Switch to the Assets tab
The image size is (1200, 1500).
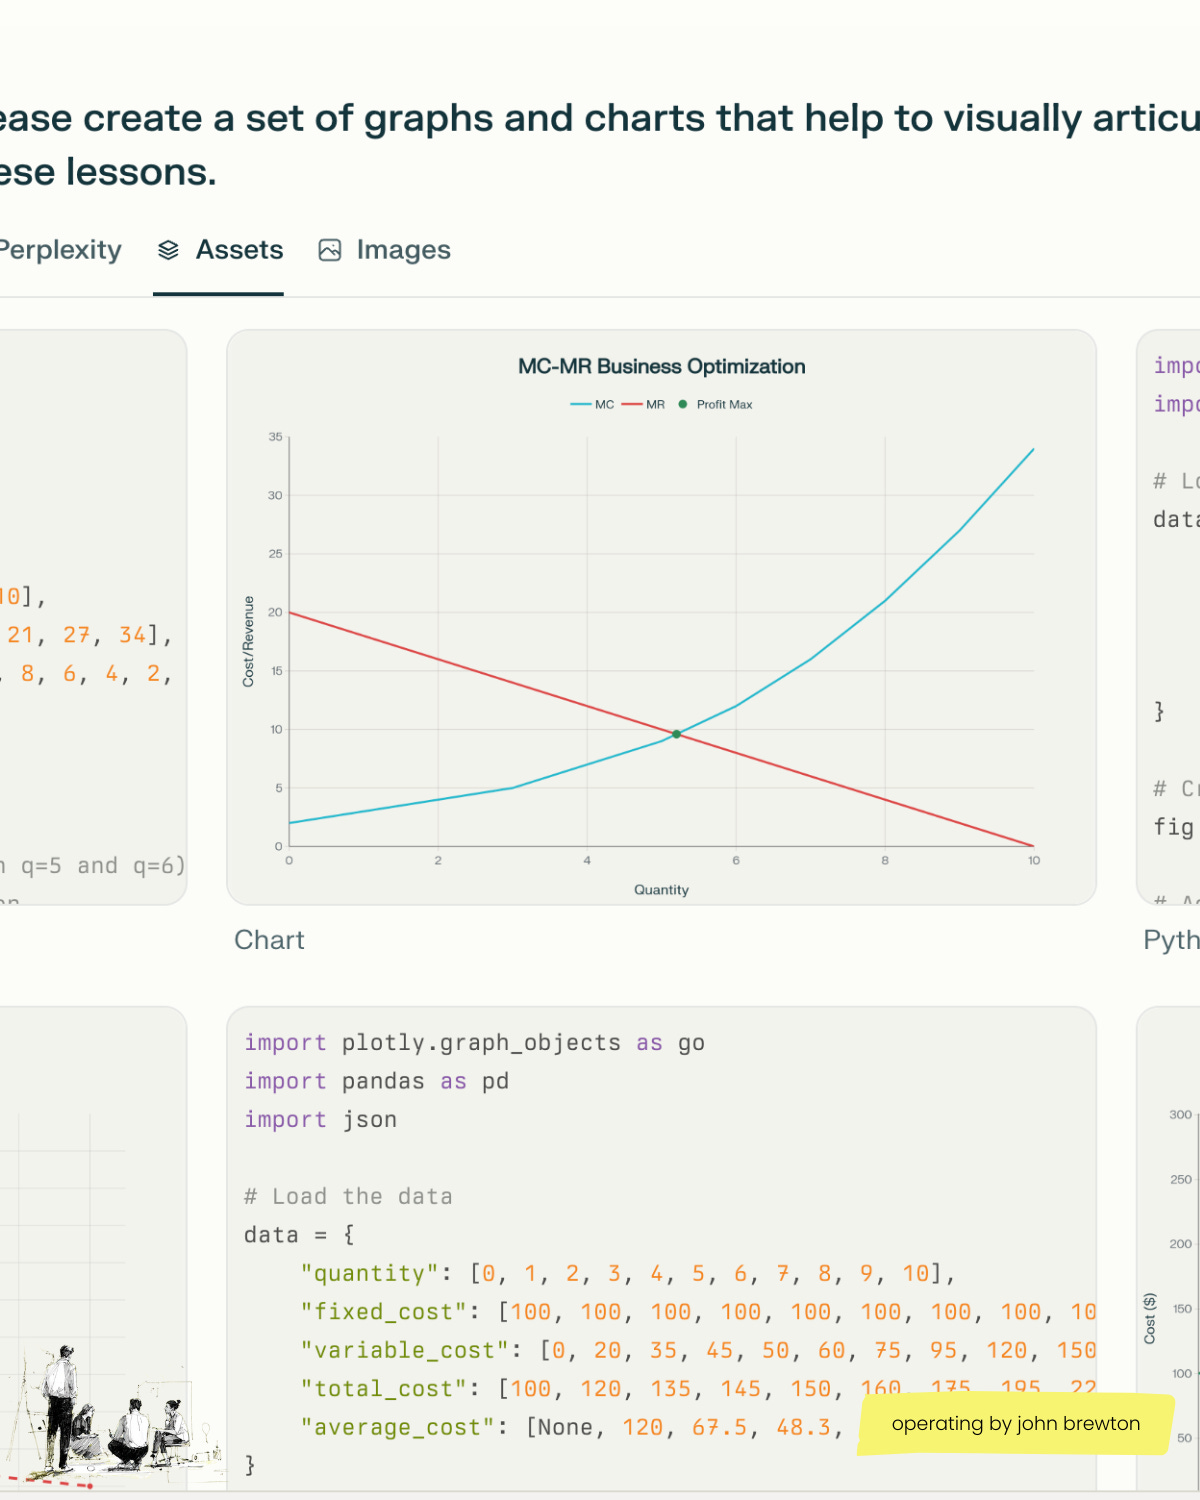coord(219,250)
